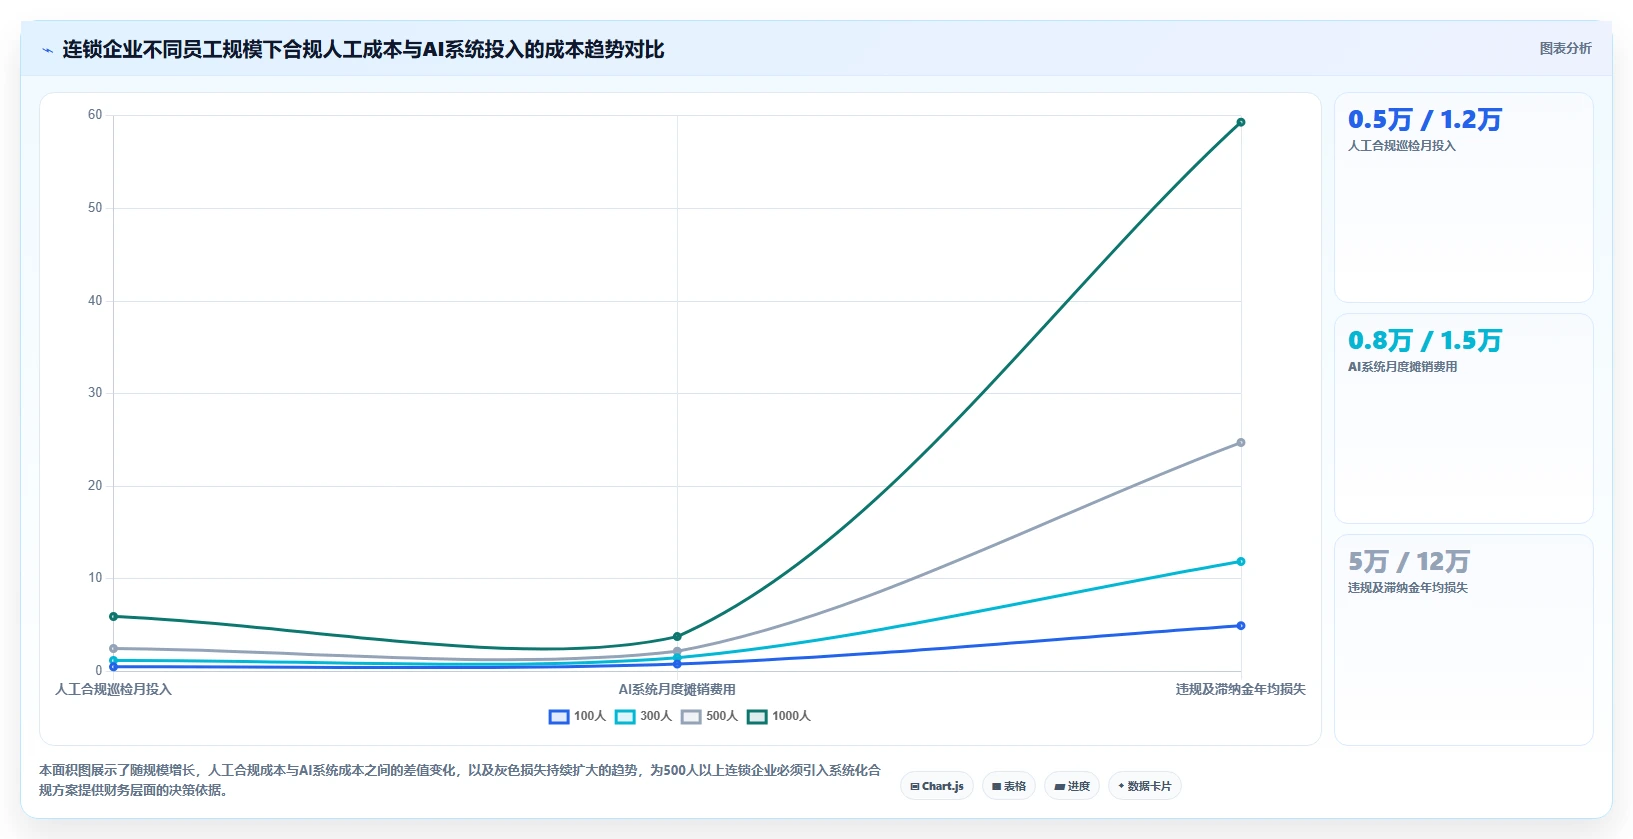1633x839 pixels.
Task: Click the 1000人 data point at 违规及滞纳金年均损失
Action: pos(1241,122)
